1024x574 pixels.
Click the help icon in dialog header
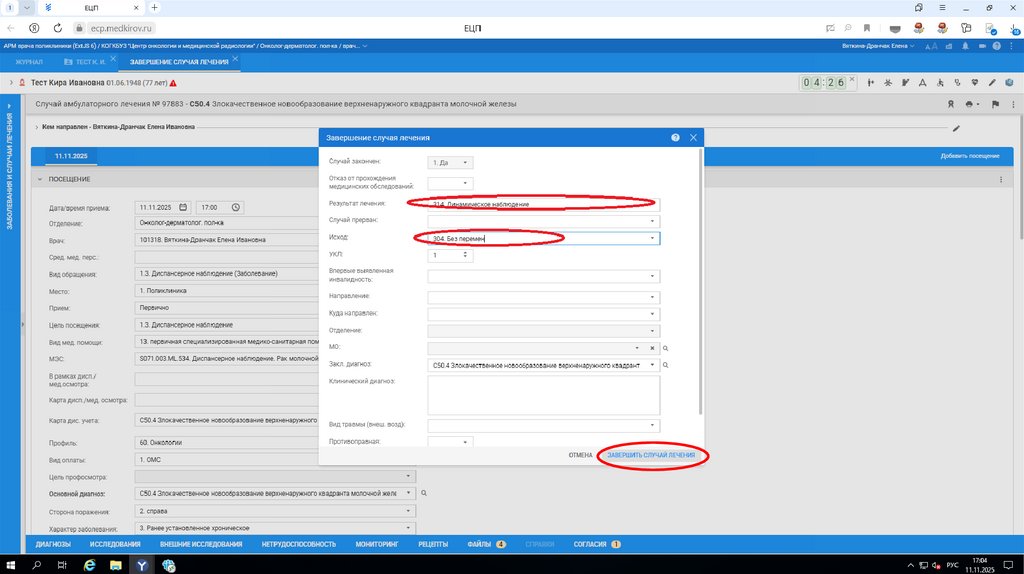click(676, 138)
